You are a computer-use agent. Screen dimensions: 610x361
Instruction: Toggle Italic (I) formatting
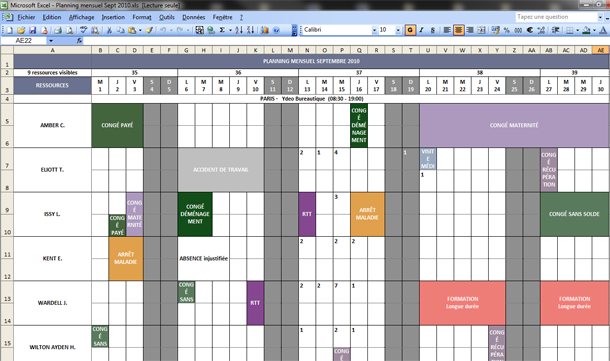pos(421,30)
